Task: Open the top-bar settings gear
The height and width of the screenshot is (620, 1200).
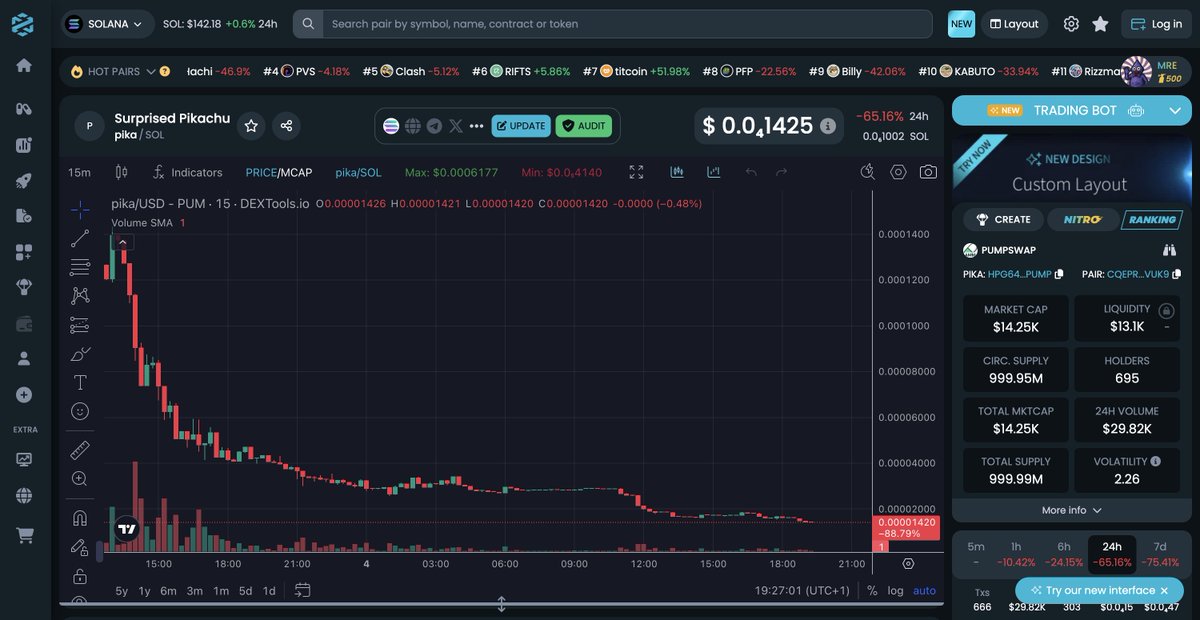Action: coord(1071,24)
